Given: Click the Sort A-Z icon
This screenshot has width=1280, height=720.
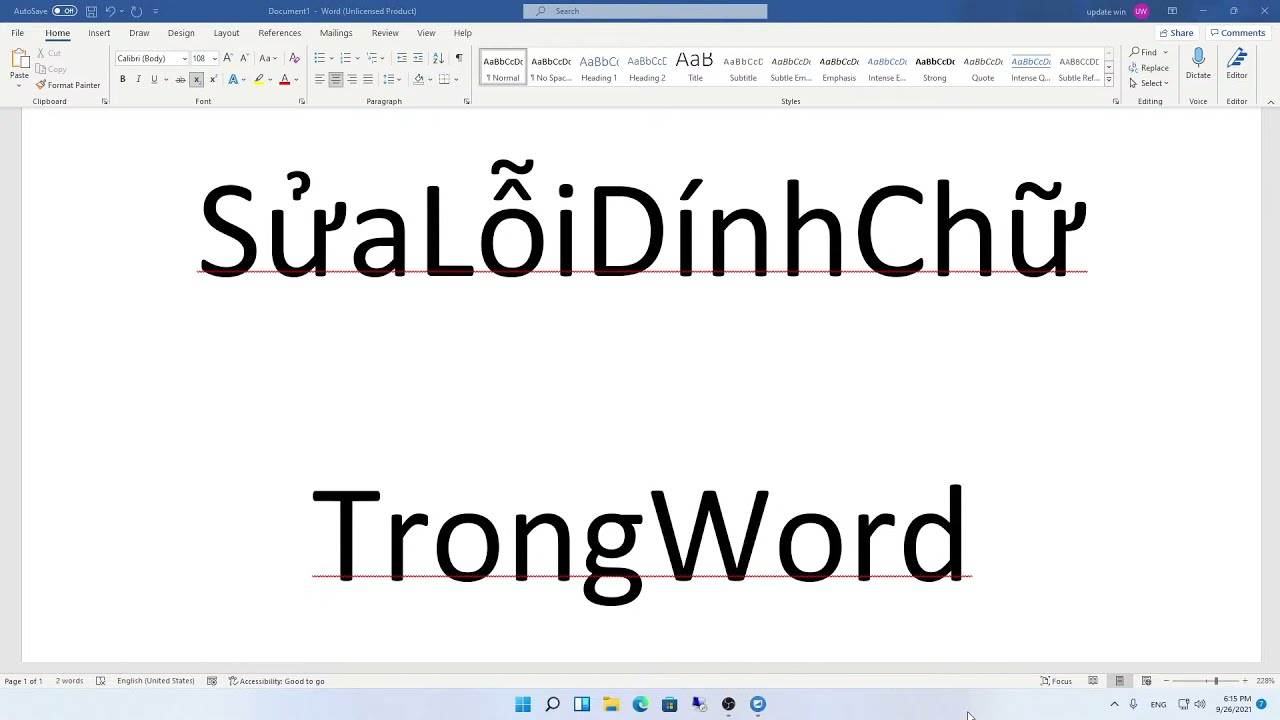Looking at the screenshot, I should tap(438, 58).
